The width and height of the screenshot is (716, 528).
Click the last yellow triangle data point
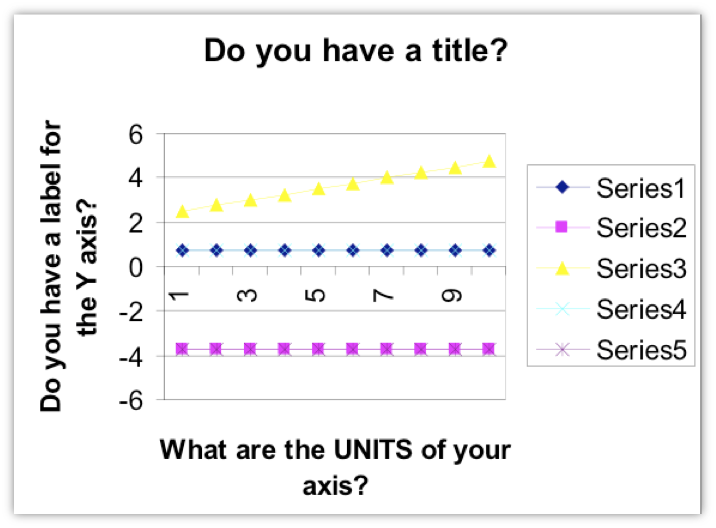(x=489, y=161)
